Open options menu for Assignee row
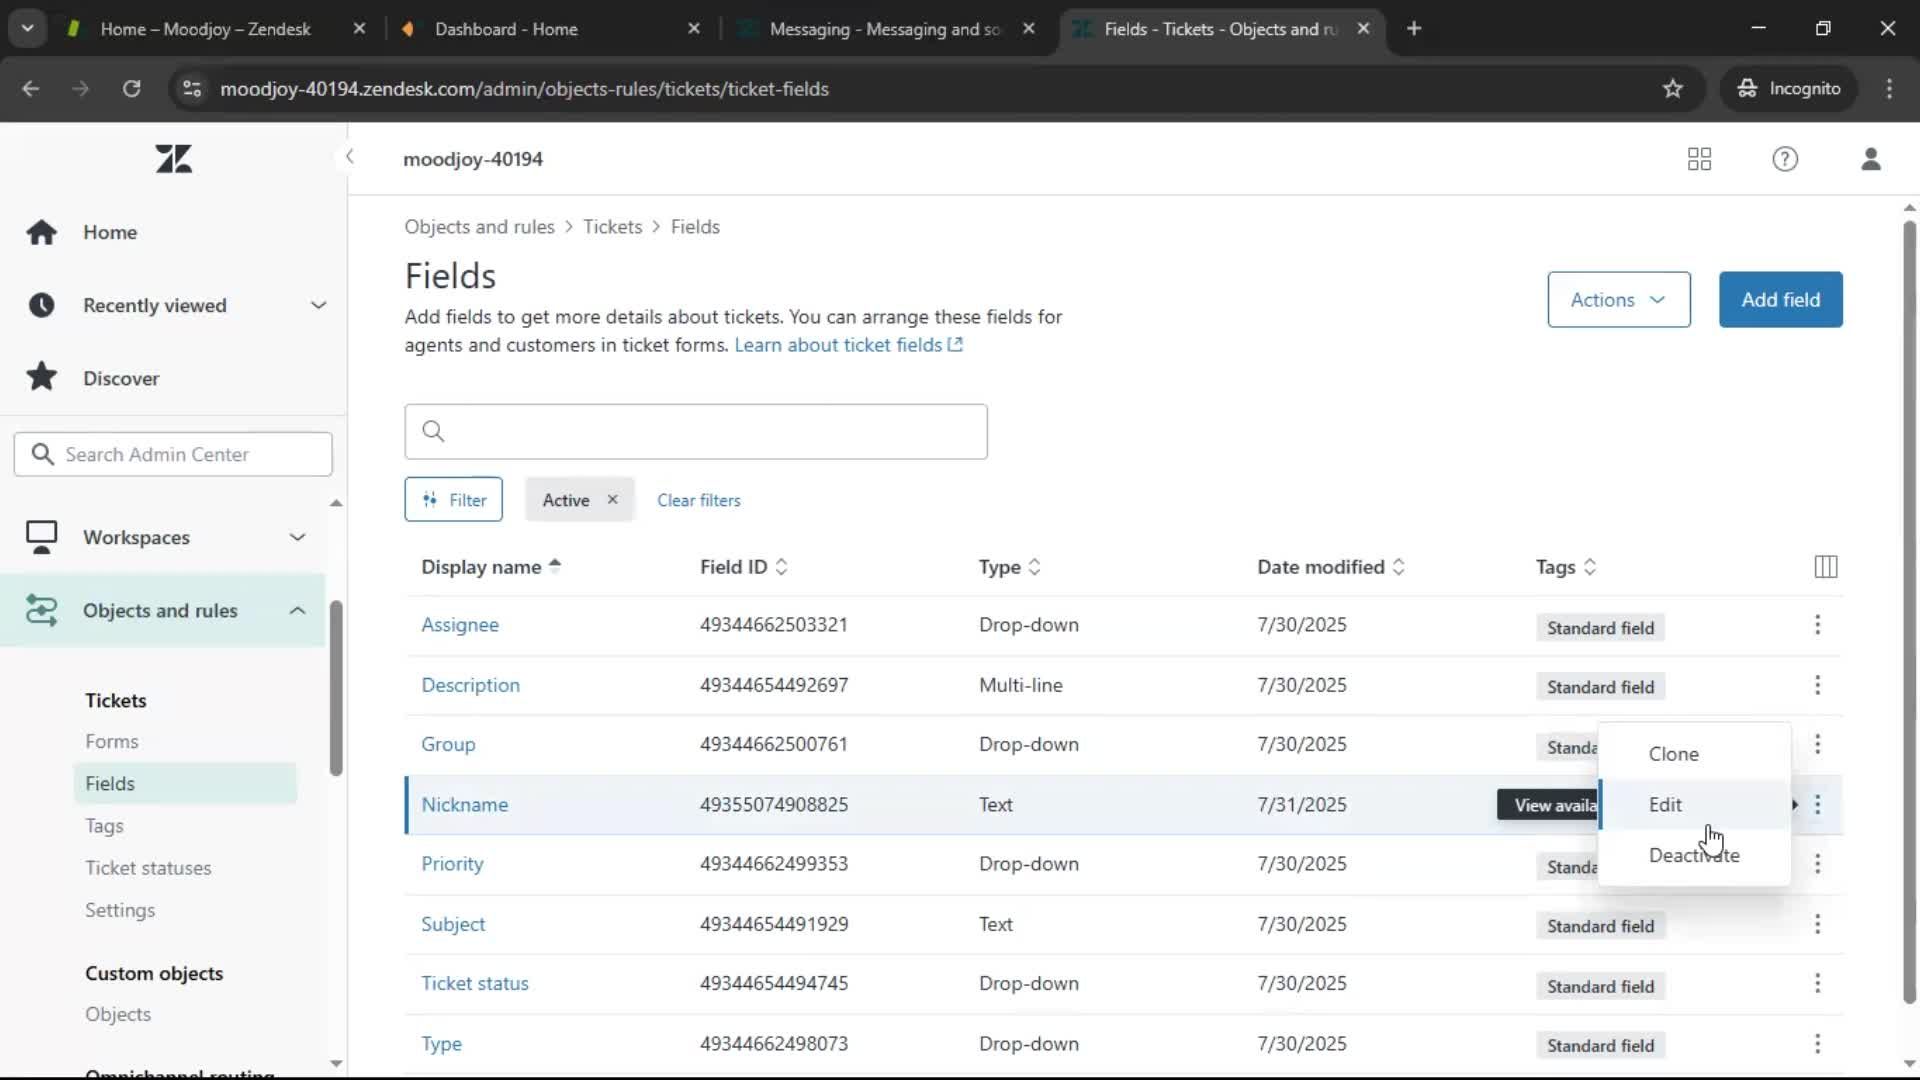 (x=1817, y=625)
